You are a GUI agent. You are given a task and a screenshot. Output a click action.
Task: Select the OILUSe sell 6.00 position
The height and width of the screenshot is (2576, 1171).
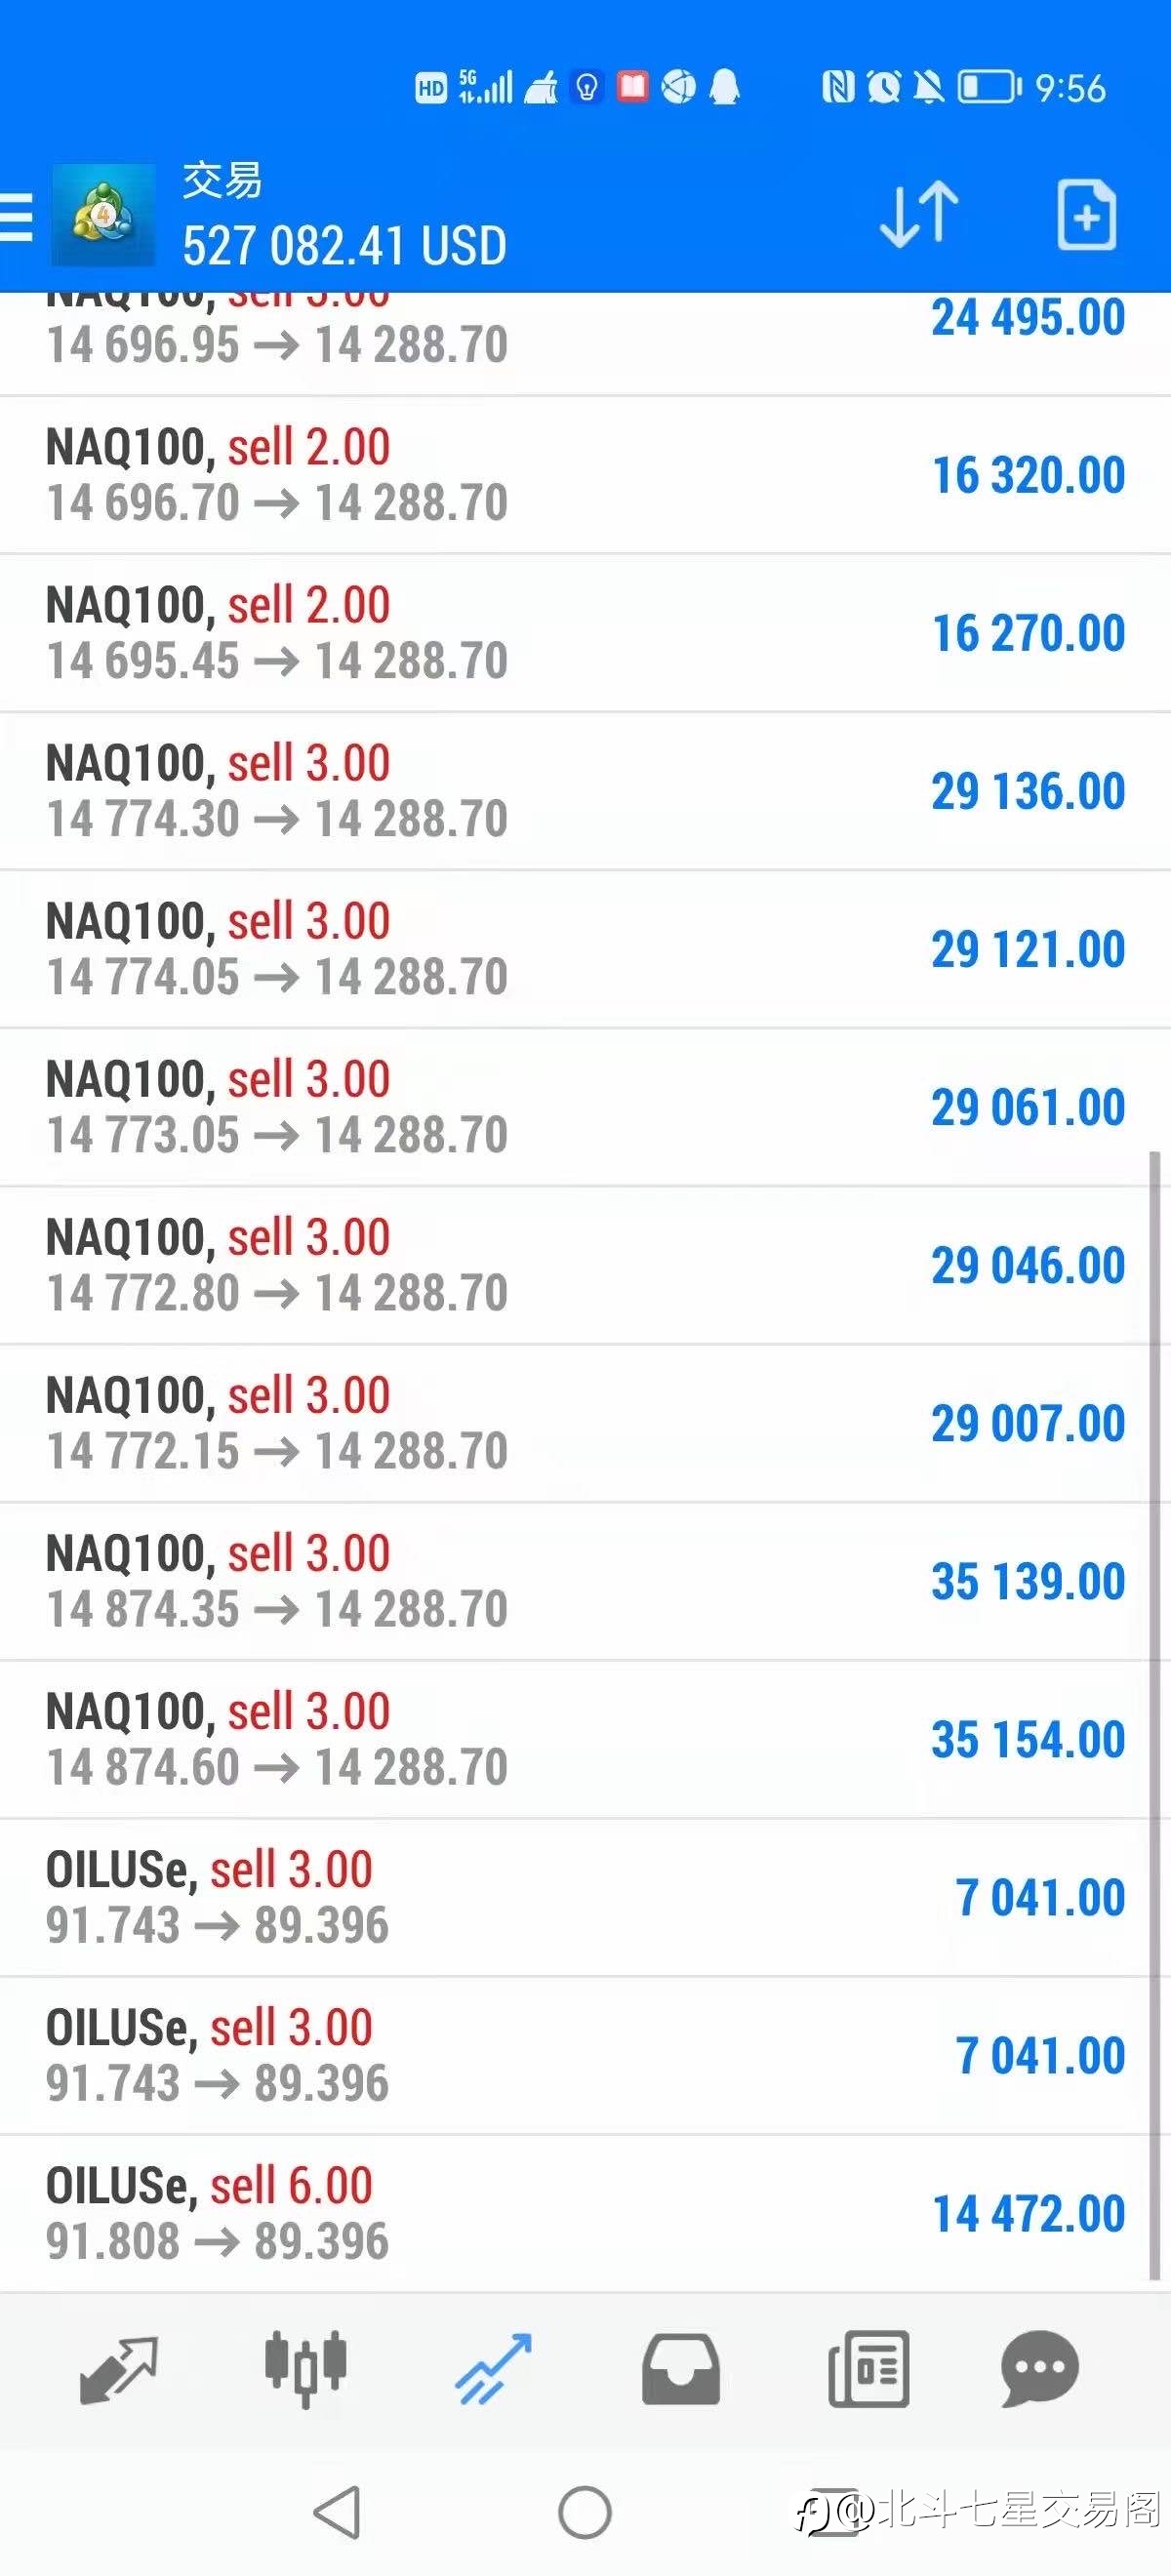point(585,2214)
